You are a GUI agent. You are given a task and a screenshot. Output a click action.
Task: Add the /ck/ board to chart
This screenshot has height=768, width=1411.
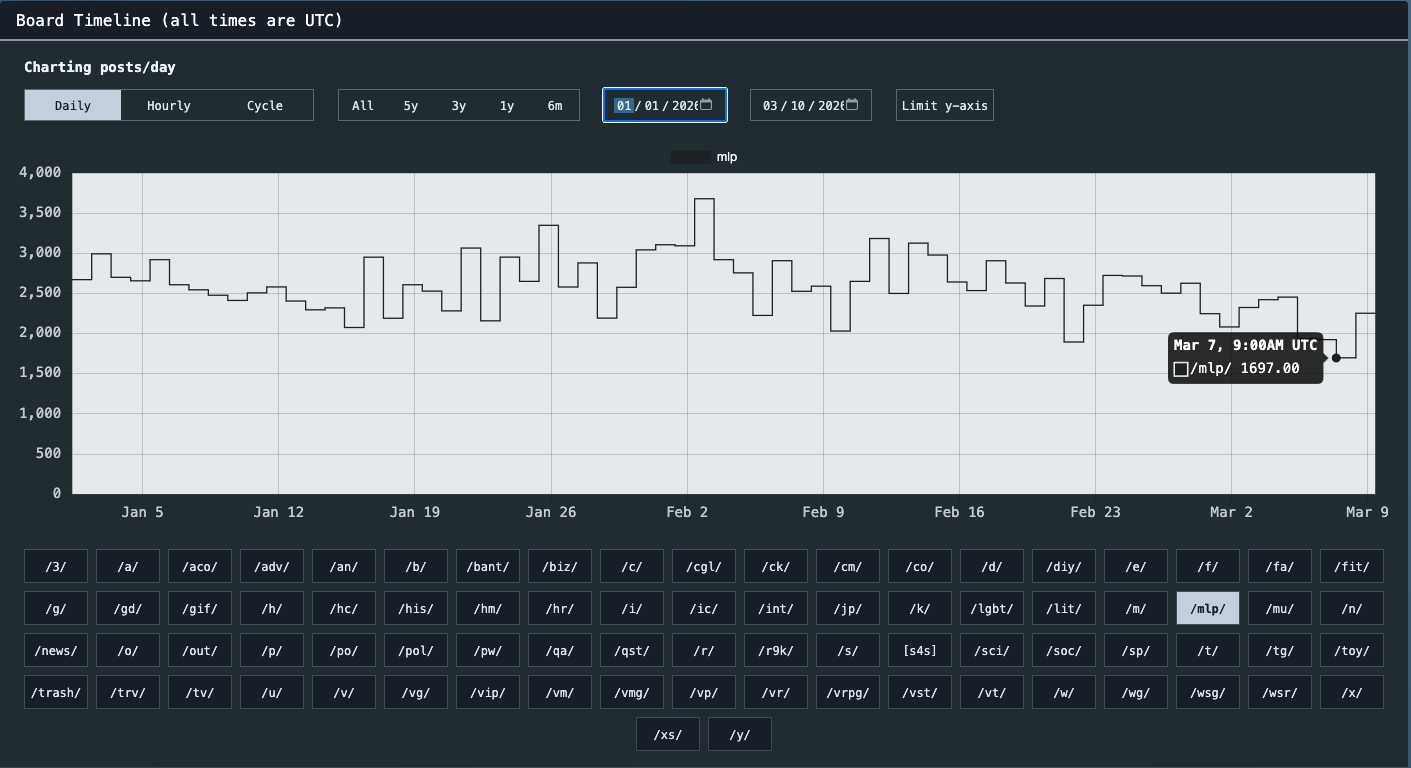tap(776, 566)
